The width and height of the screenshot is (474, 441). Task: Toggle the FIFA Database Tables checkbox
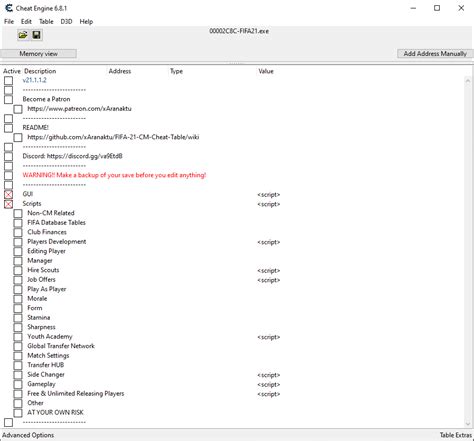[x=18, y=223]
